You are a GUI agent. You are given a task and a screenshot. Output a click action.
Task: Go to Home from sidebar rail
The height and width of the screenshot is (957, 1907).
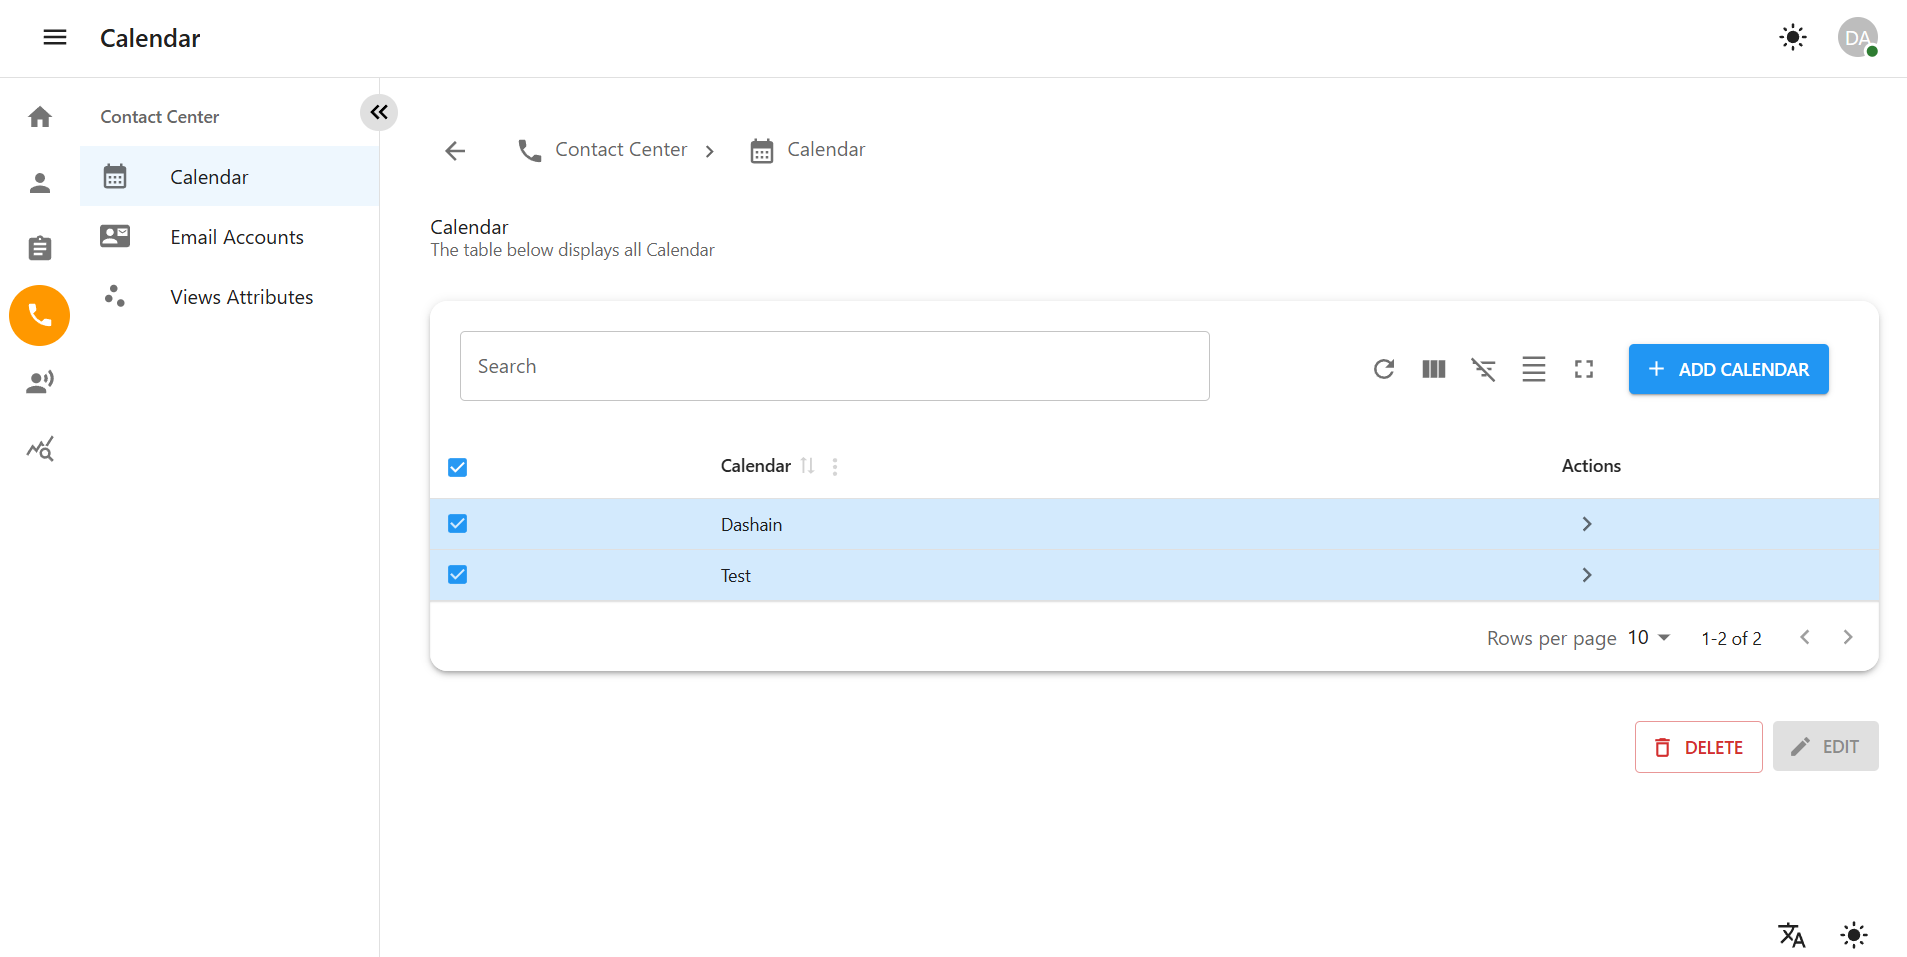tap(40, 117)
